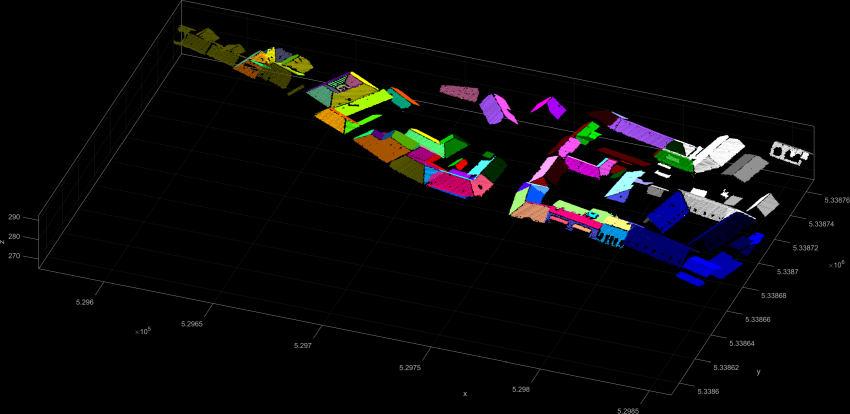
Task: Click the white perforated roof at far right
Action: coord(790,152)
